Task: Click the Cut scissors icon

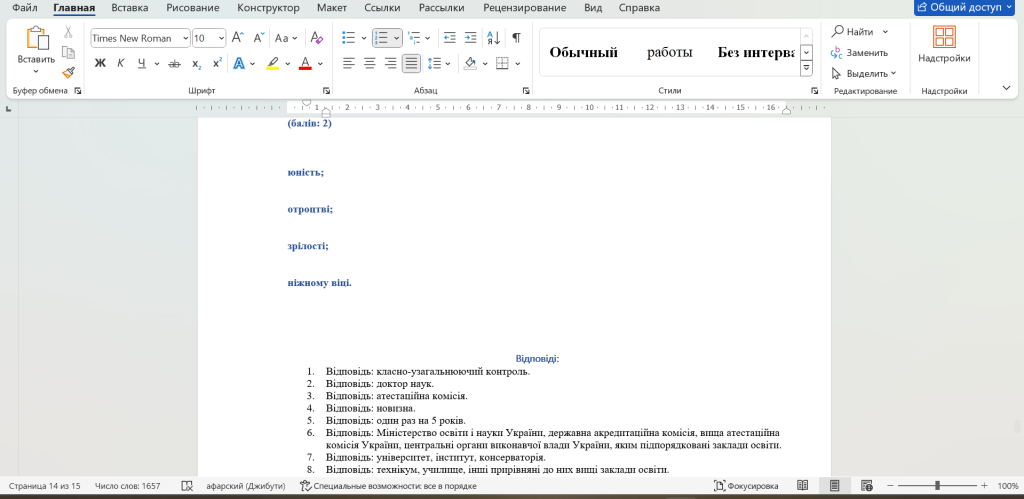Action: (x=68, y=32)
